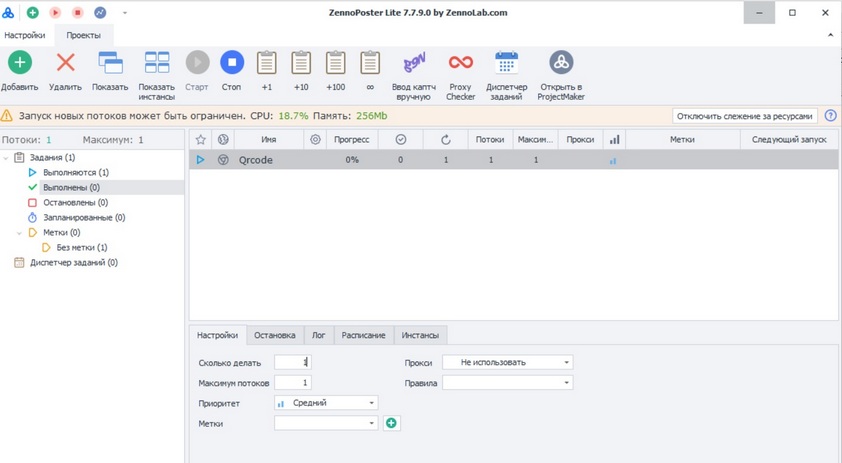Click the play icon in Qrcode row
The image size is (842, 463).
[x=200, y=160]
